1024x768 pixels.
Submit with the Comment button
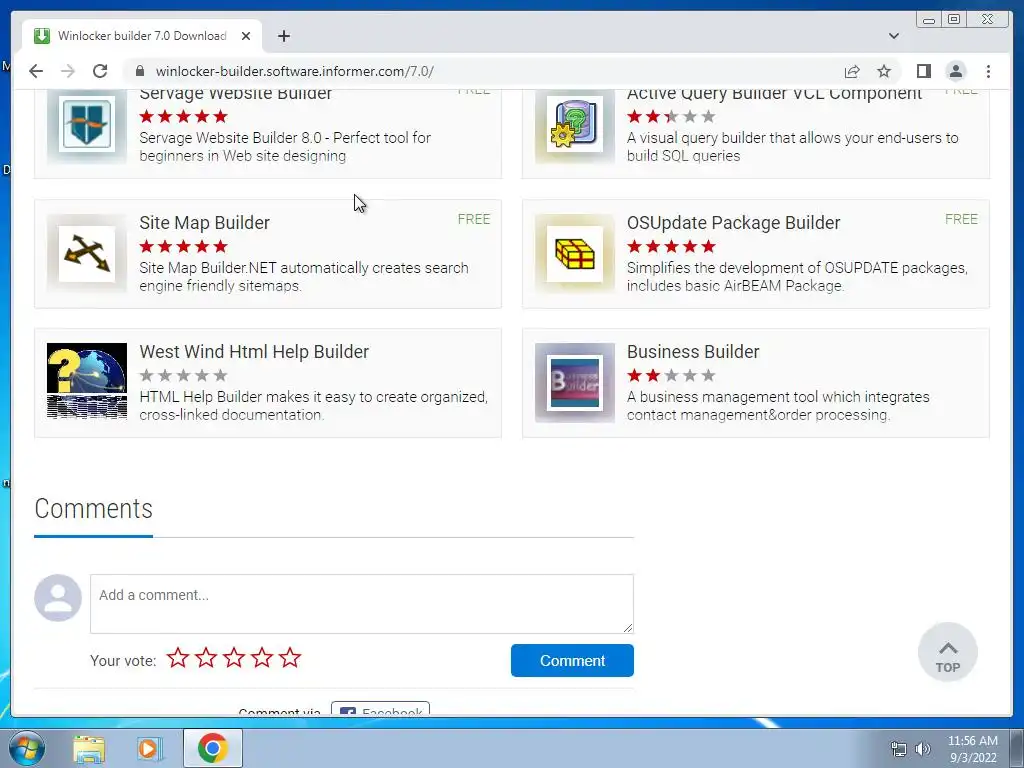pyautogui.click(x=572, y=660)
